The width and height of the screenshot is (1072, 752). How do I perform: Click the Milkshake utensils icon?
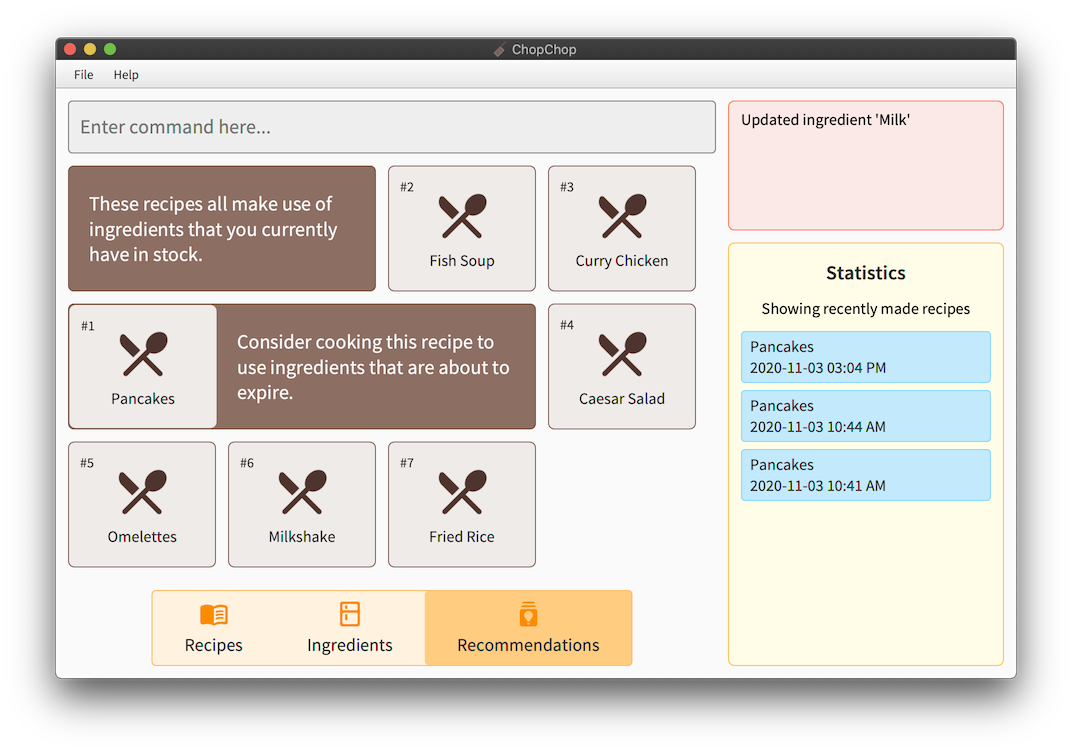tap(302, 492)
